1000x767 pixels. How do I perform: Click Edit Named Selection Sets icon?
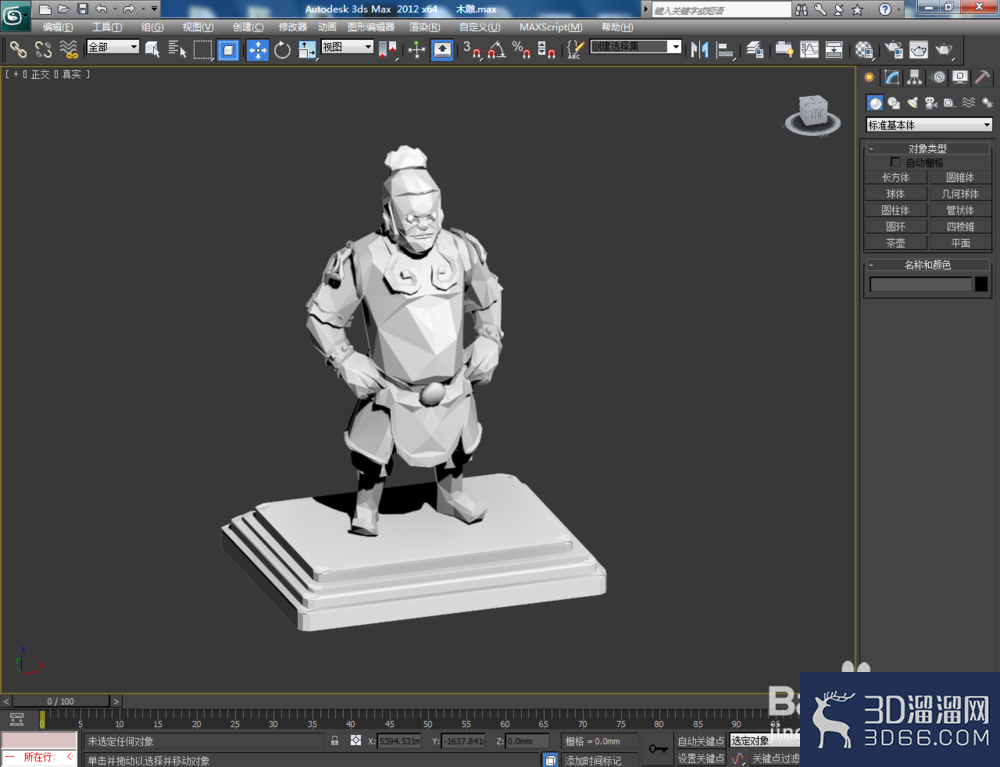tap(575, 50)
